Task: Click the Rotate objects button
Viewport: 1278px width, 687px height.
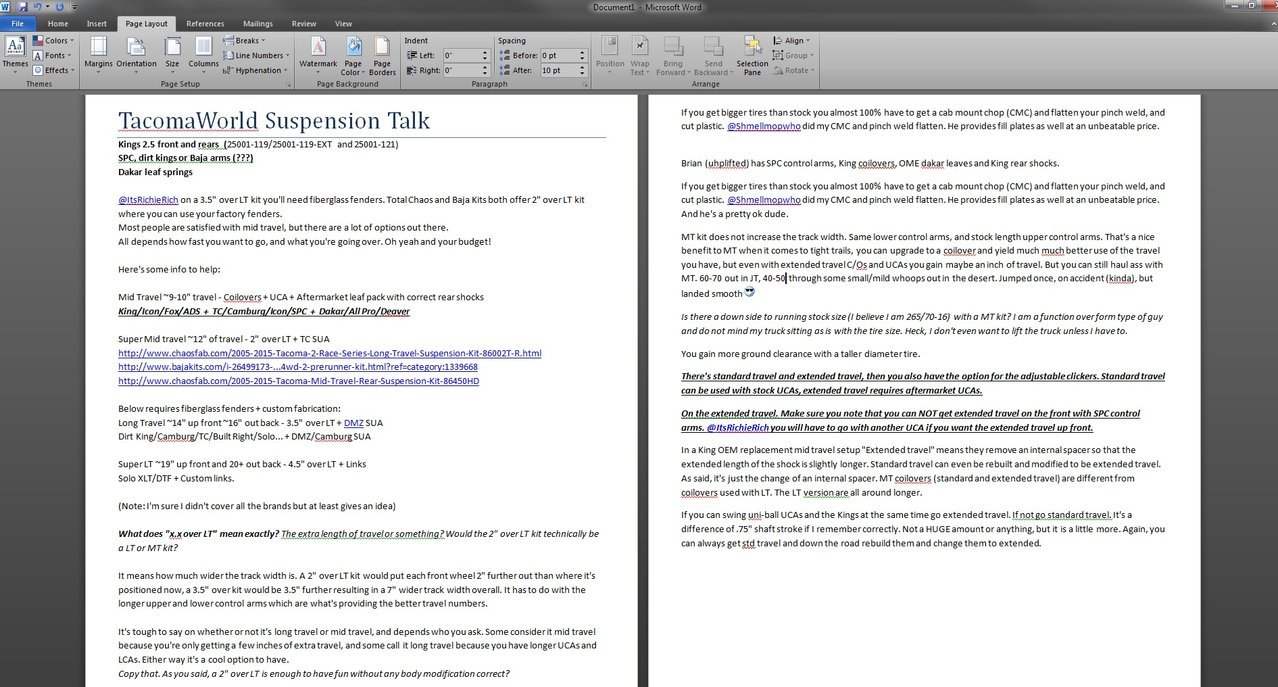Action: click(x=792, y=70)
